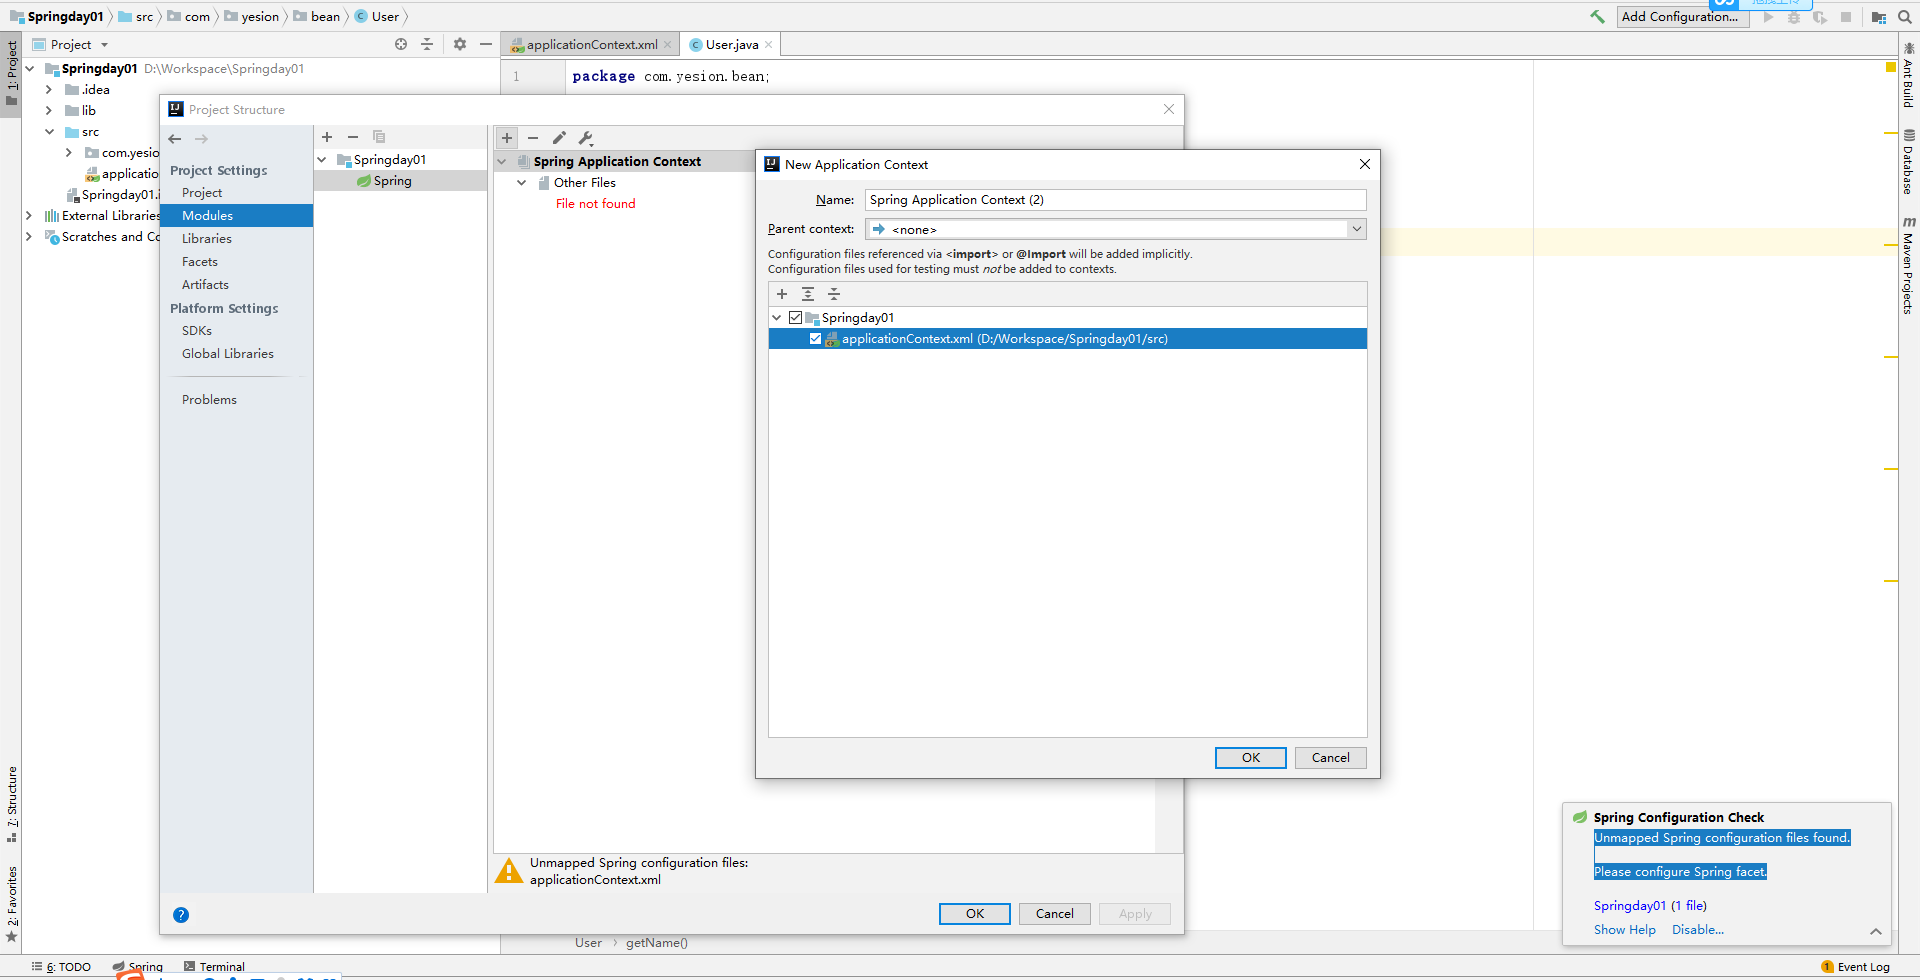Edit the Spring context with the pencil icon

coord(559,138)
